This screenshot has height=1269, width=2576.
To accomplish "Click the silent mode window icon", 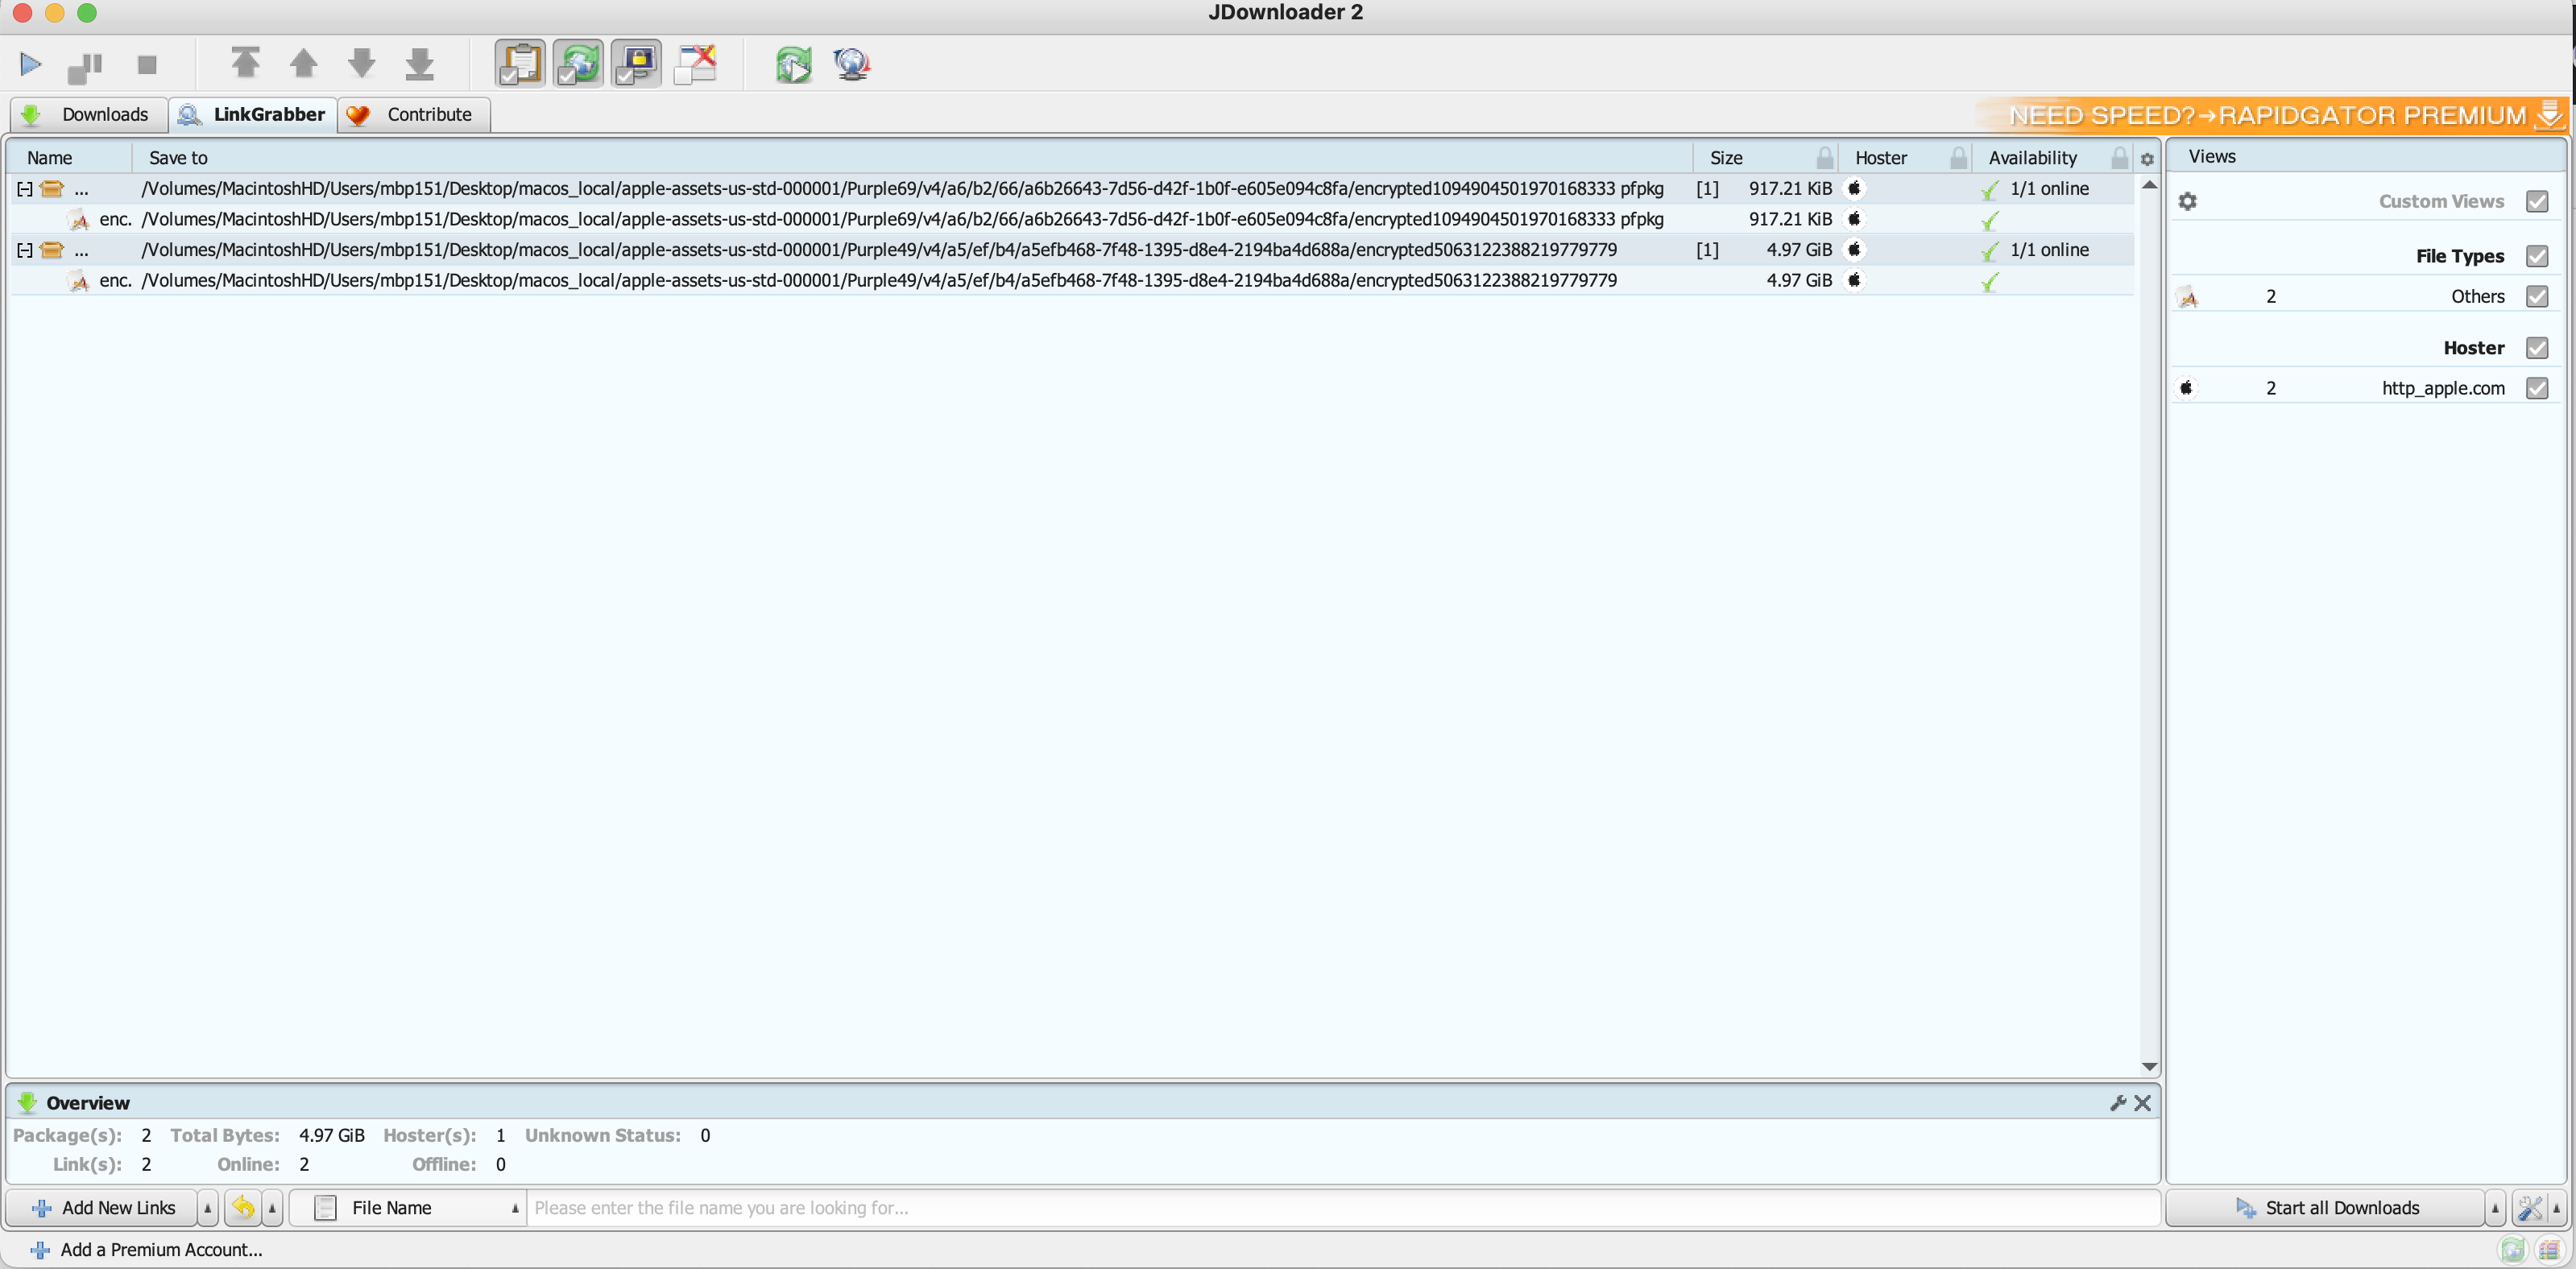I will pos(695,64).
